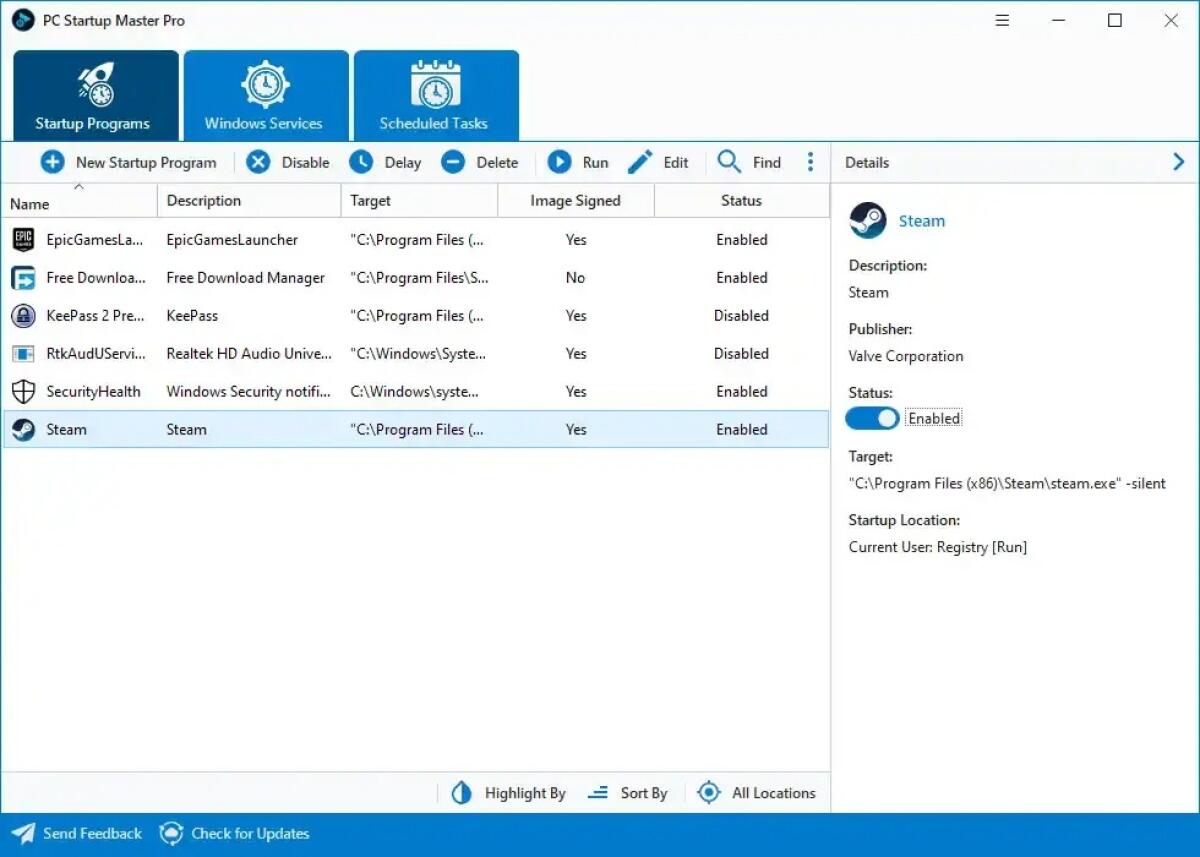
Task: Open the Scheduled Tasks tab
Action: pyautogui.click(x=436, y=94)
